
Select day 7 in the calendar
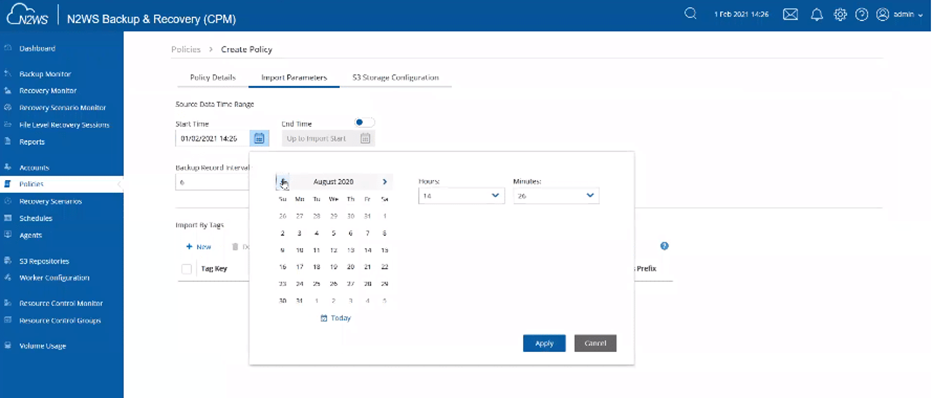[368, 233]
